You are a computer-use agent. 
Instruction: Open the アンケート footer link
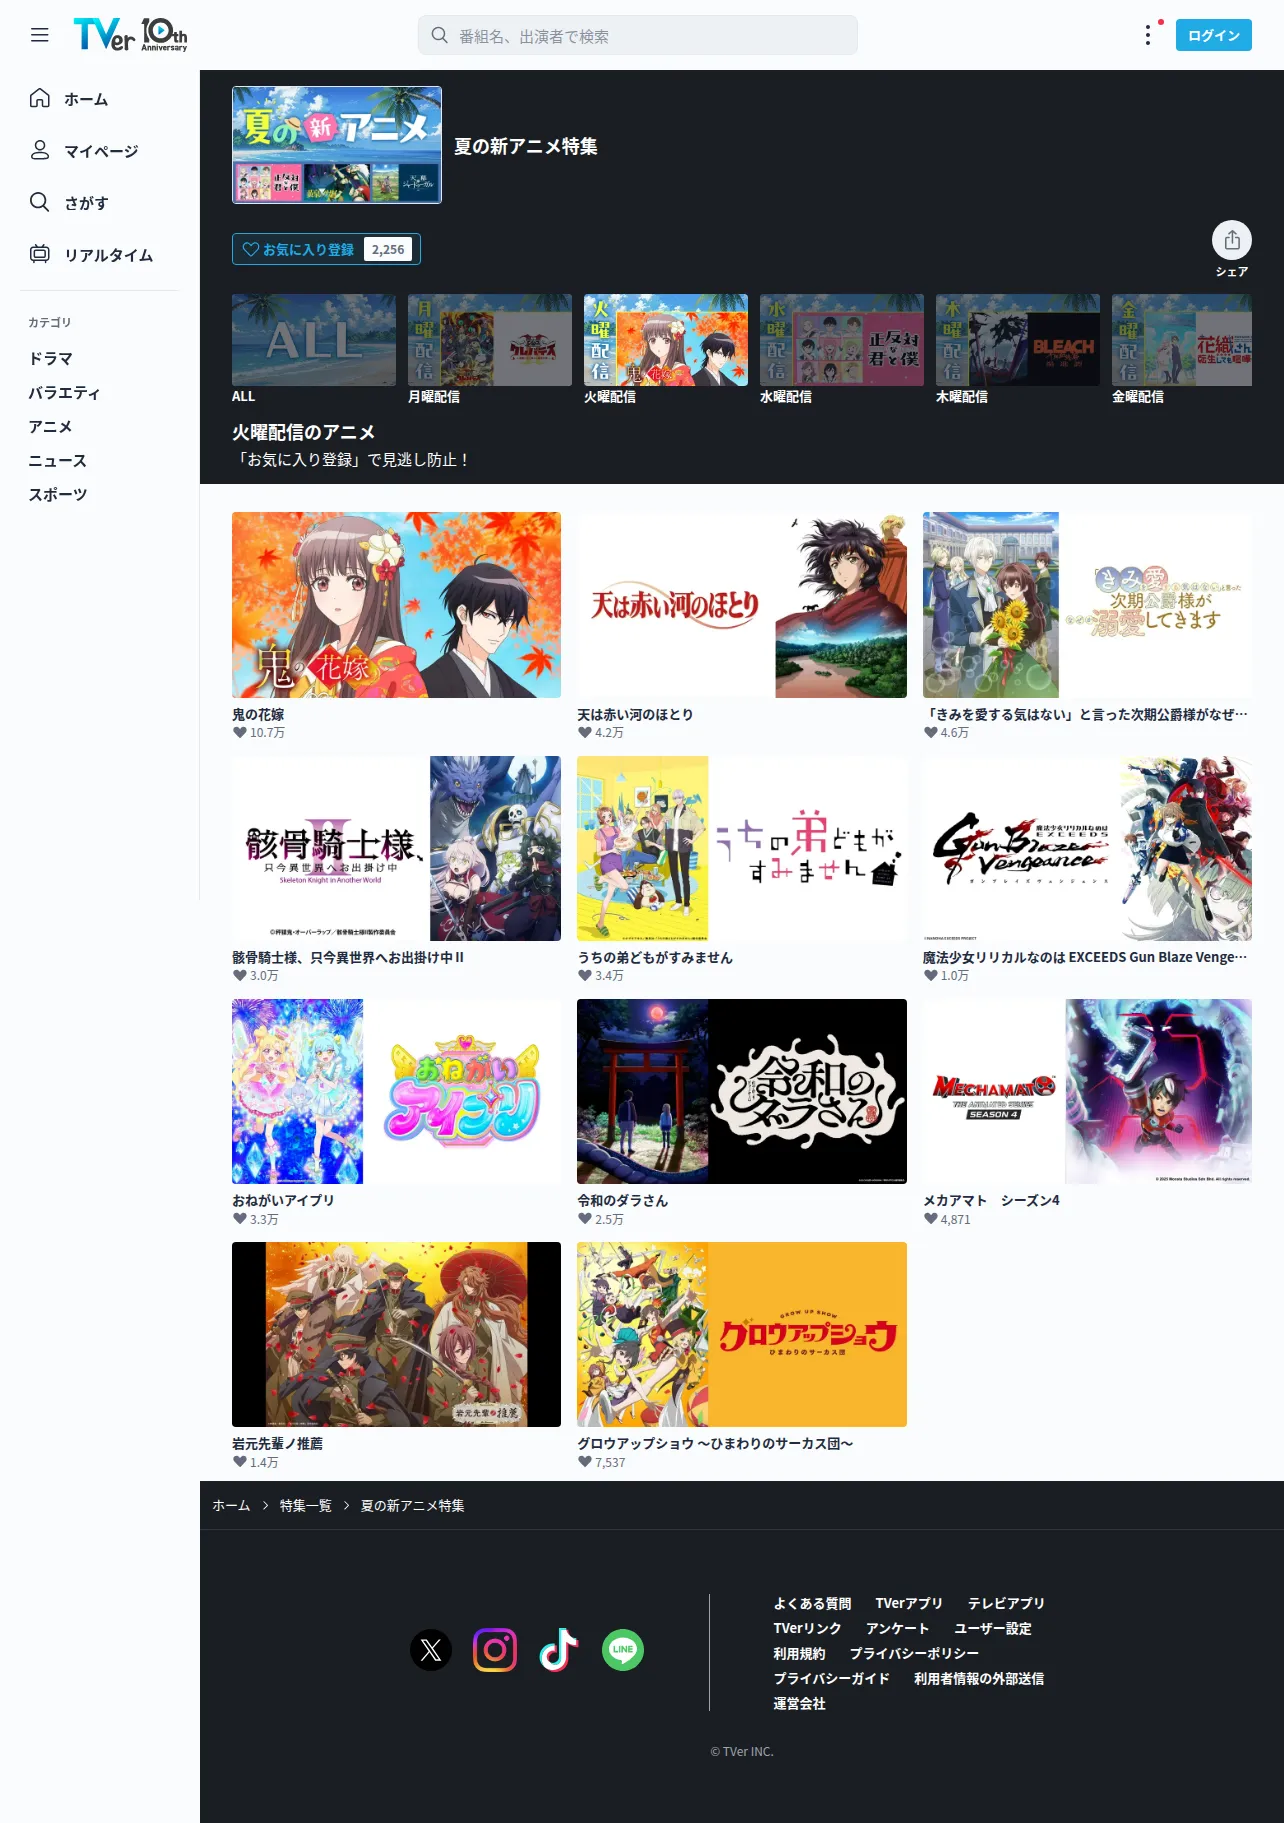click(x=898, y=1628)
